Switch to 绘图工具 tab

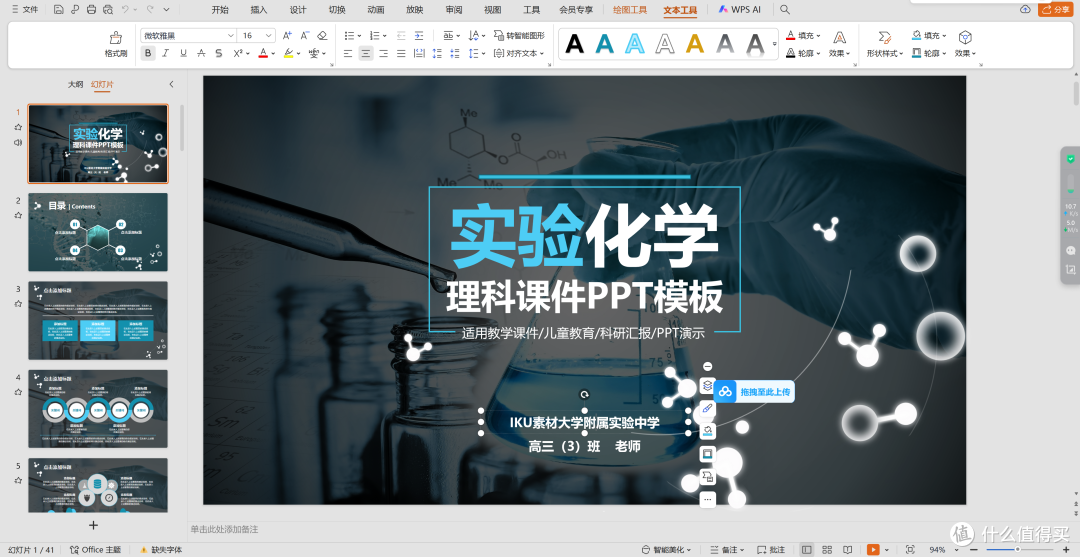click(630, 10)
